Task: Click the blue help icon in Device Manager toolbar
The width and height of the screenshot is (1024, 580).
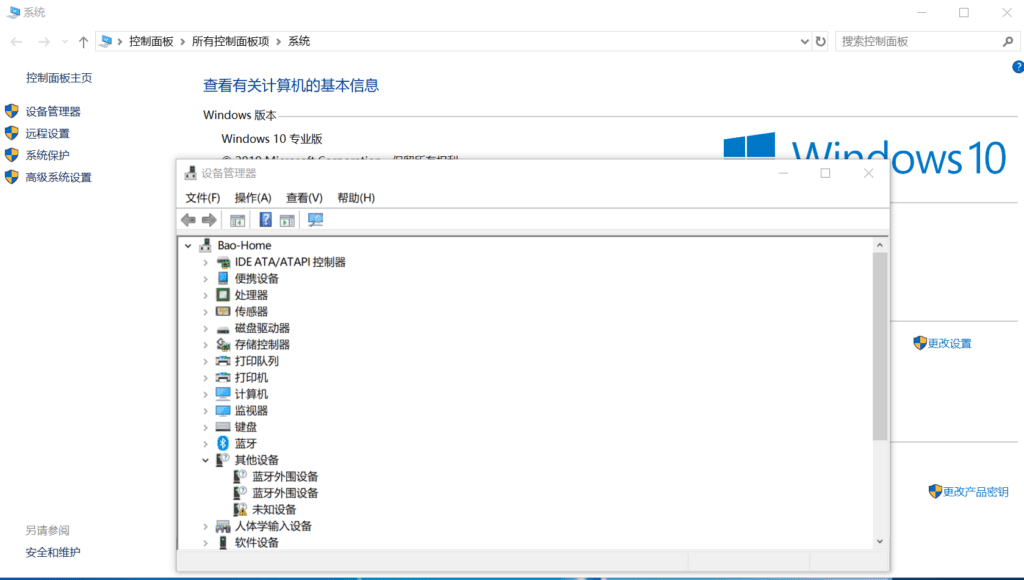Action: (x=266, y=220)
